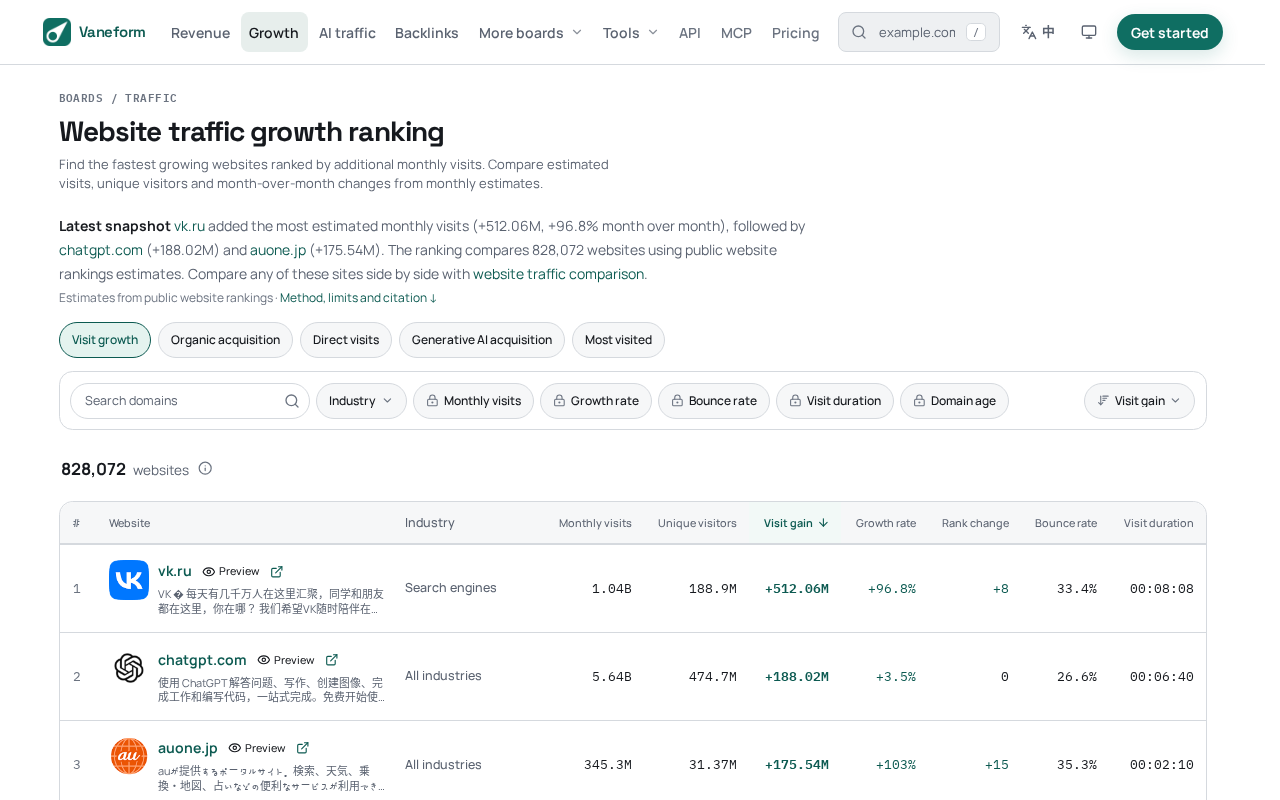The height and width of the screenshot is (800, 1280).
Task: Open the website traffic comparison link
Action: coord(558,274)
